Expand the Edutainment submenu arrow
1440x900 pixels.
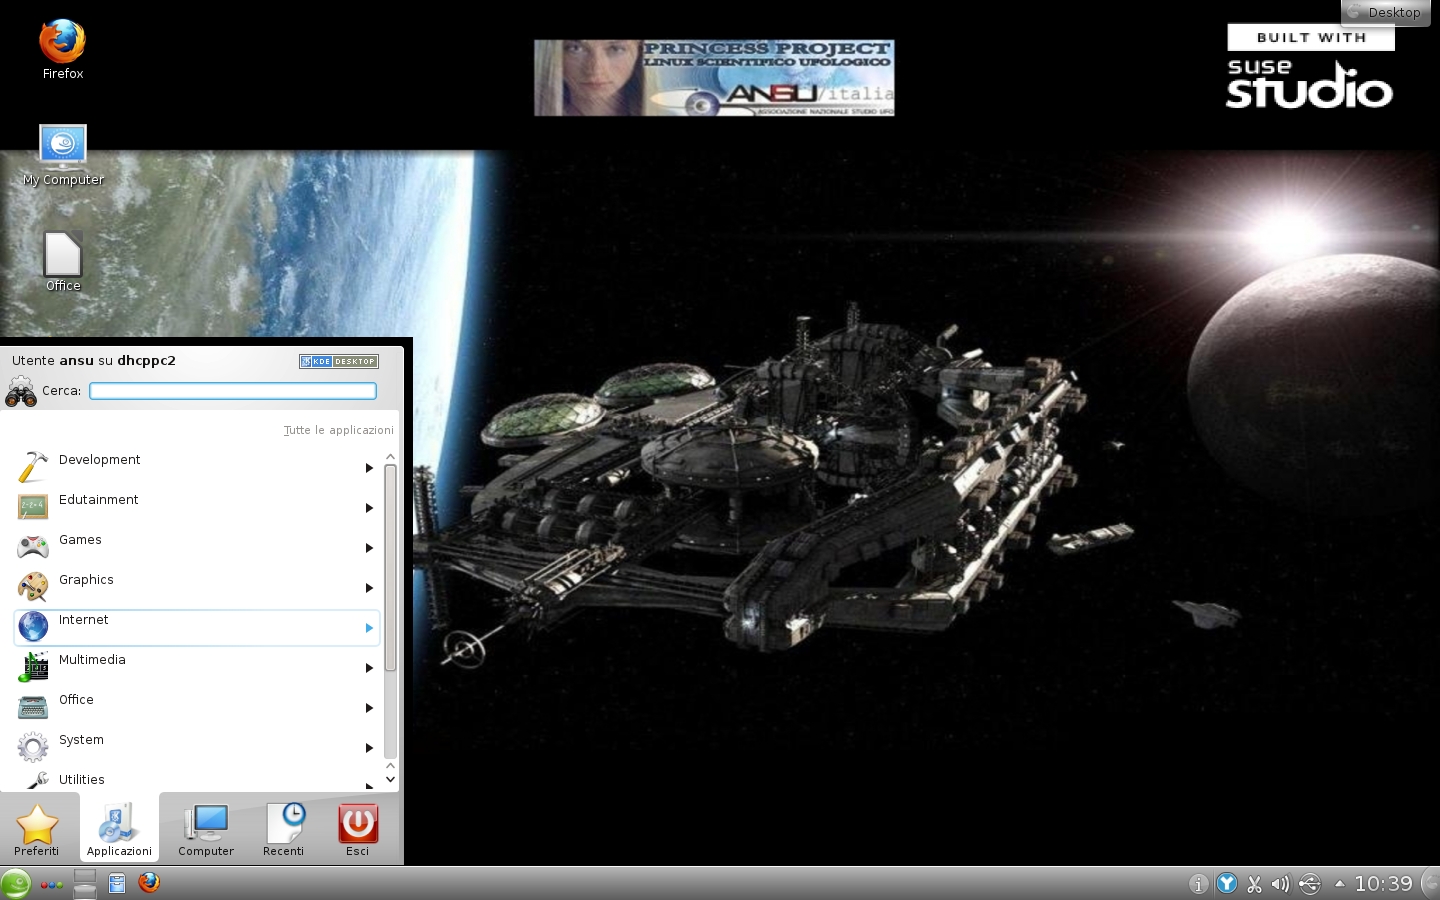pyautogui.click(x=369, y=508)
